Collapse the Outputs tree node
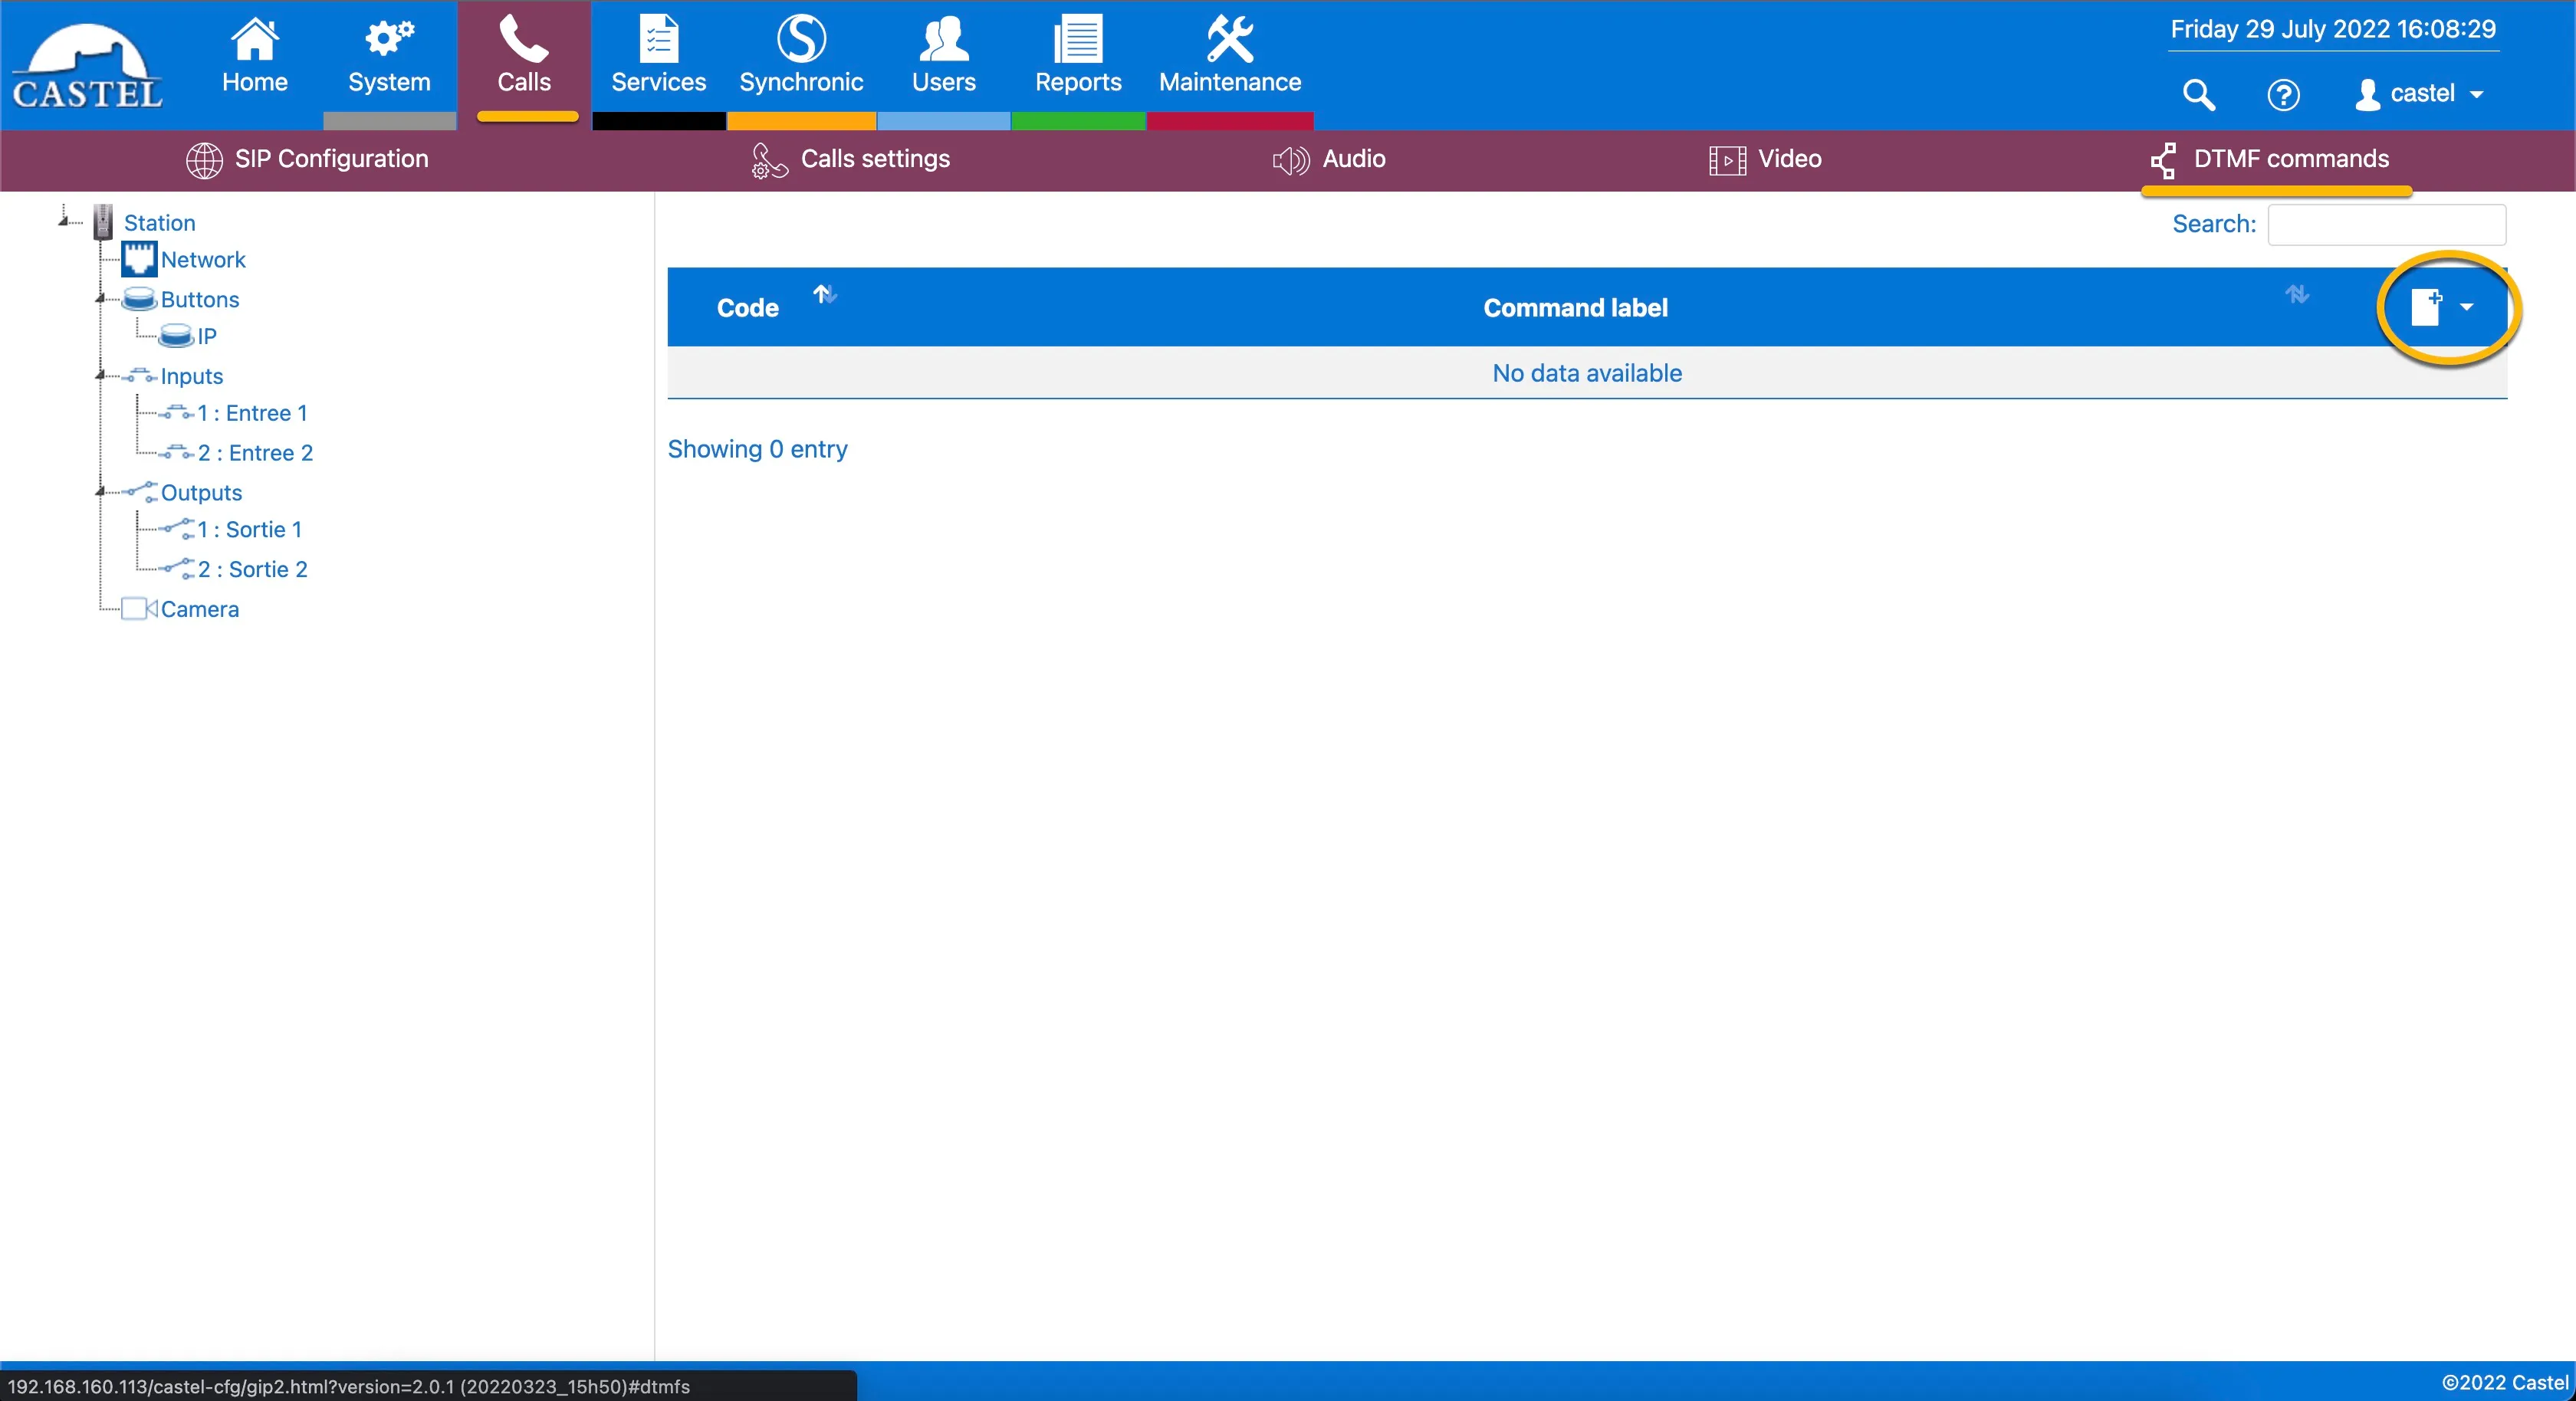 100,491
